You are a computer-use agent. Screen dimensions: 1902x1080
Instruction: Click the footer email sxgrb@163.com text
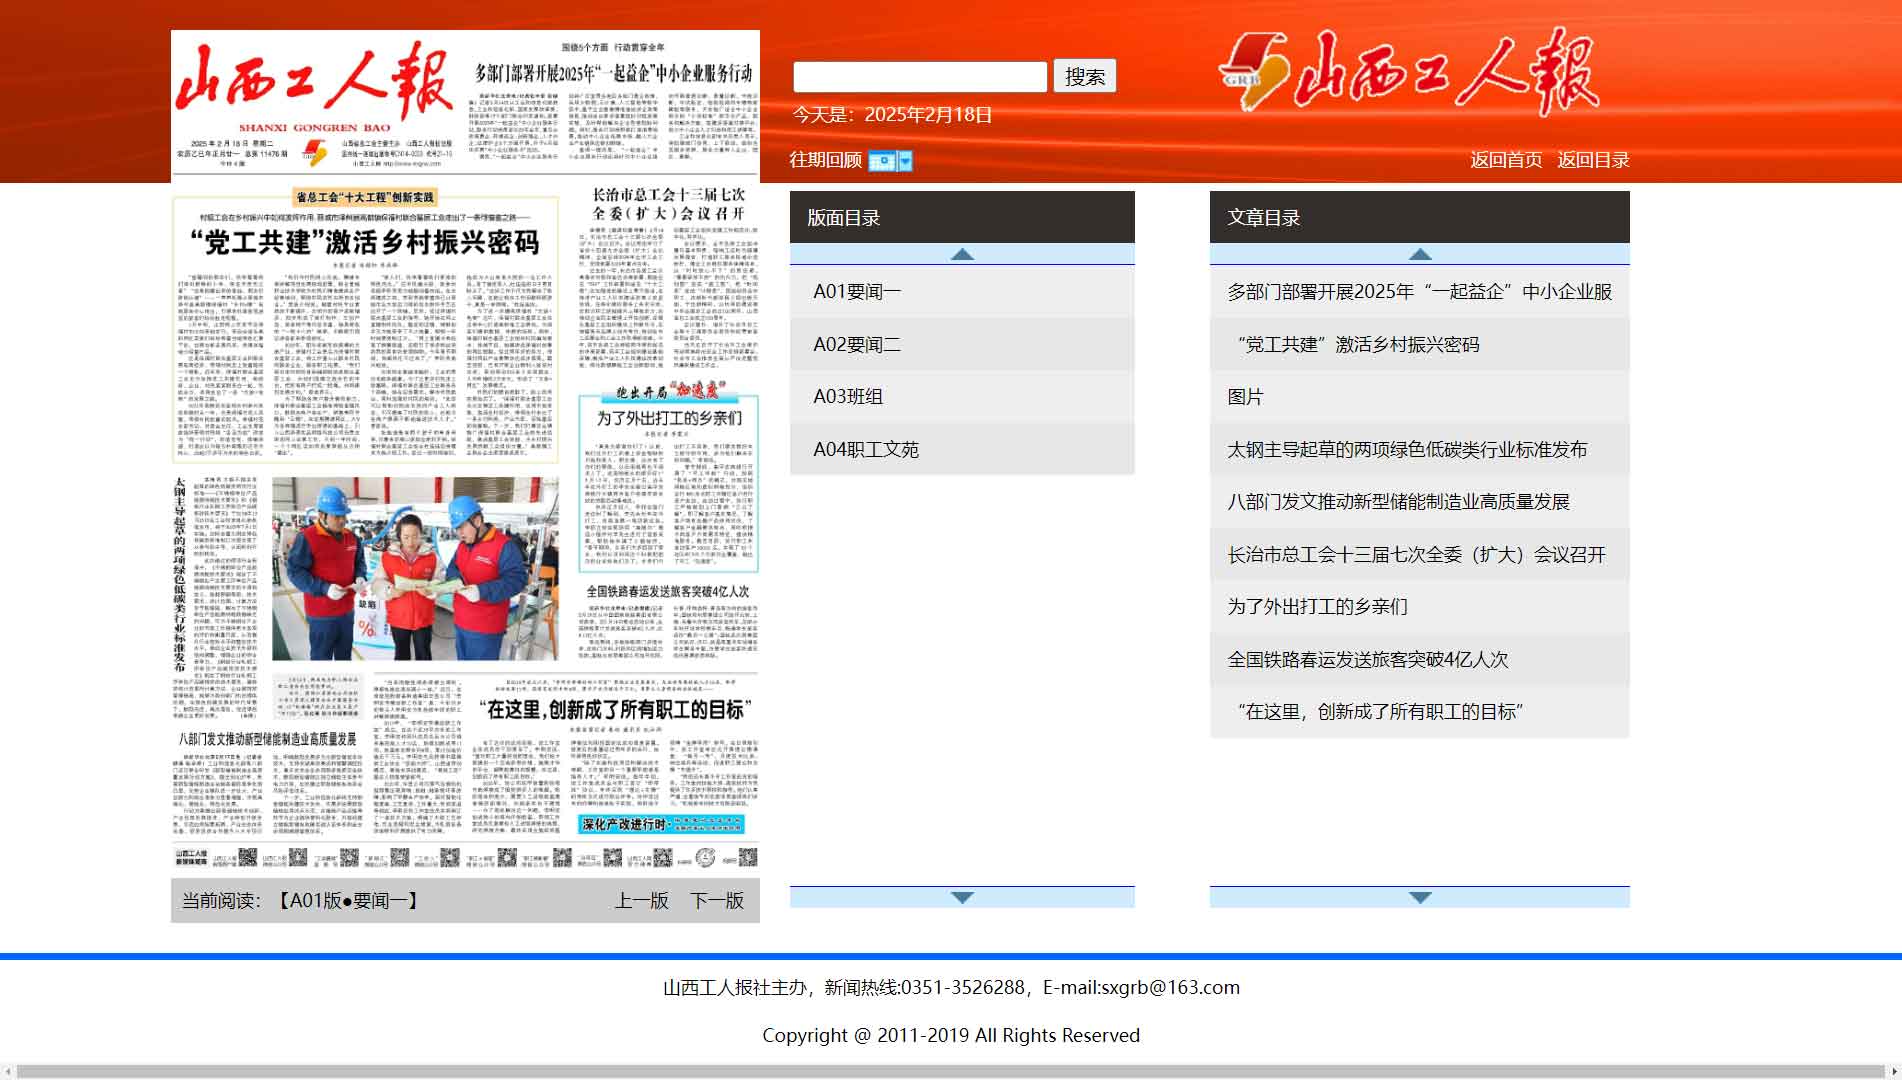tap(1170, 988)
